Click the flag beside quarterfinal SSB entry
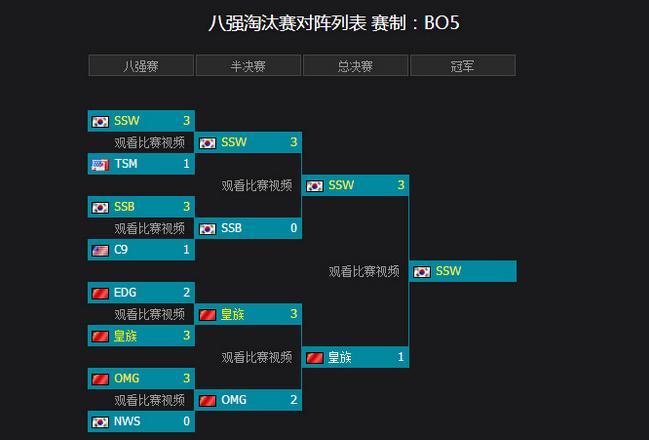649x440 pixels. click(100, 207)
